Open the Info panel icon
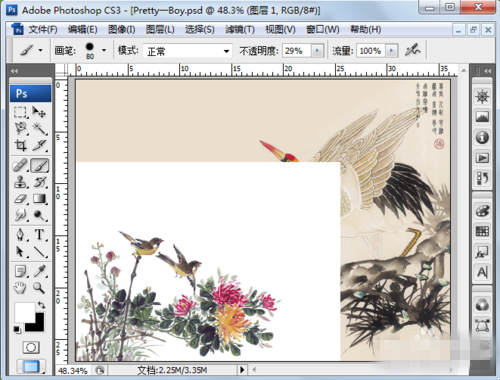This screenshot has width=500, height=380. (482, 137)
